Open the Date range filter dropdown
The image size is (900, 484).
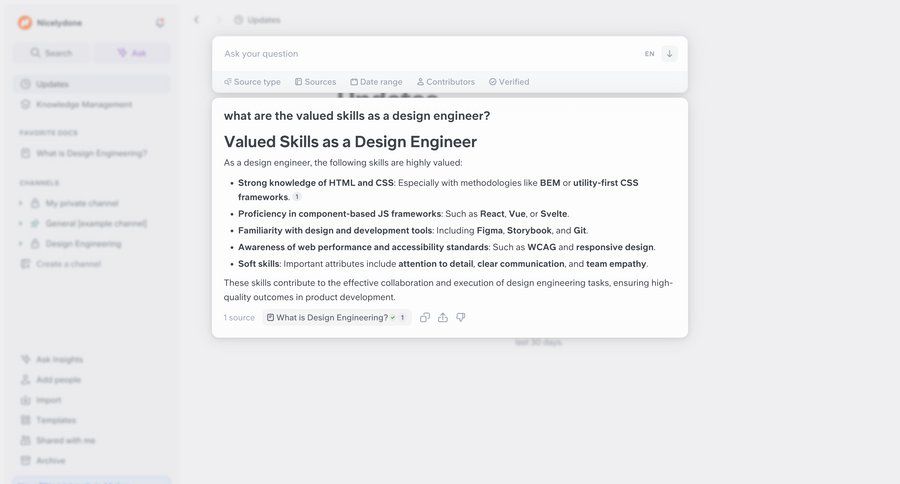click(x=376, y=82)
